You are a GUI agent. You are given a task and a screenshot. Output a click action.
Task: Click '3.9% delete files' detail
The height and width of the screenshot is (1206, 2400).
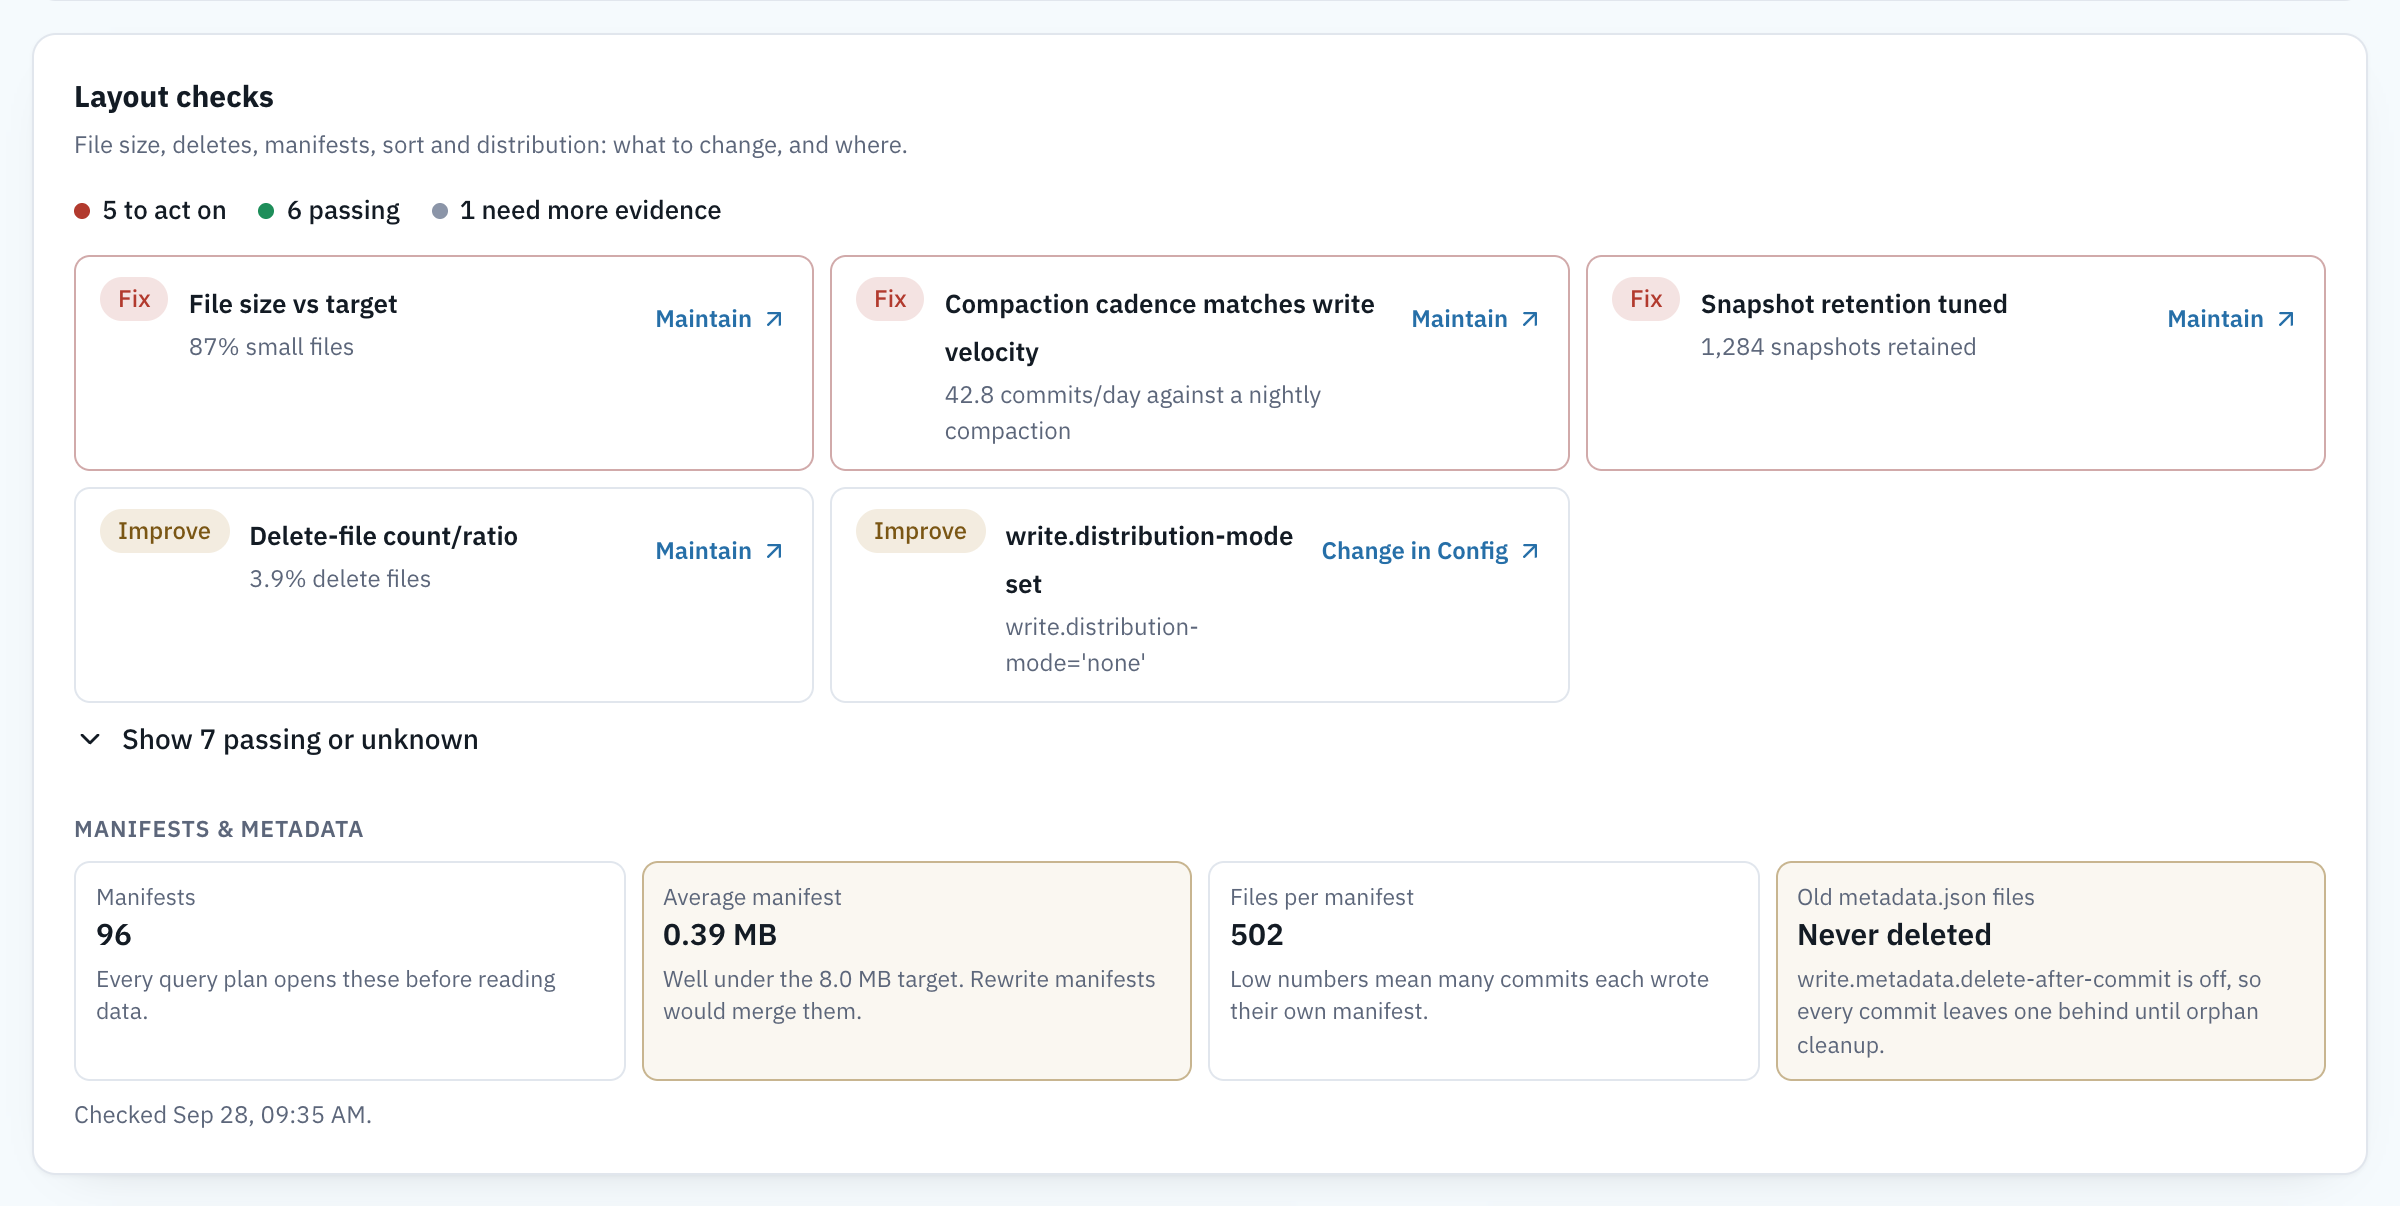[x=340, y=579]
